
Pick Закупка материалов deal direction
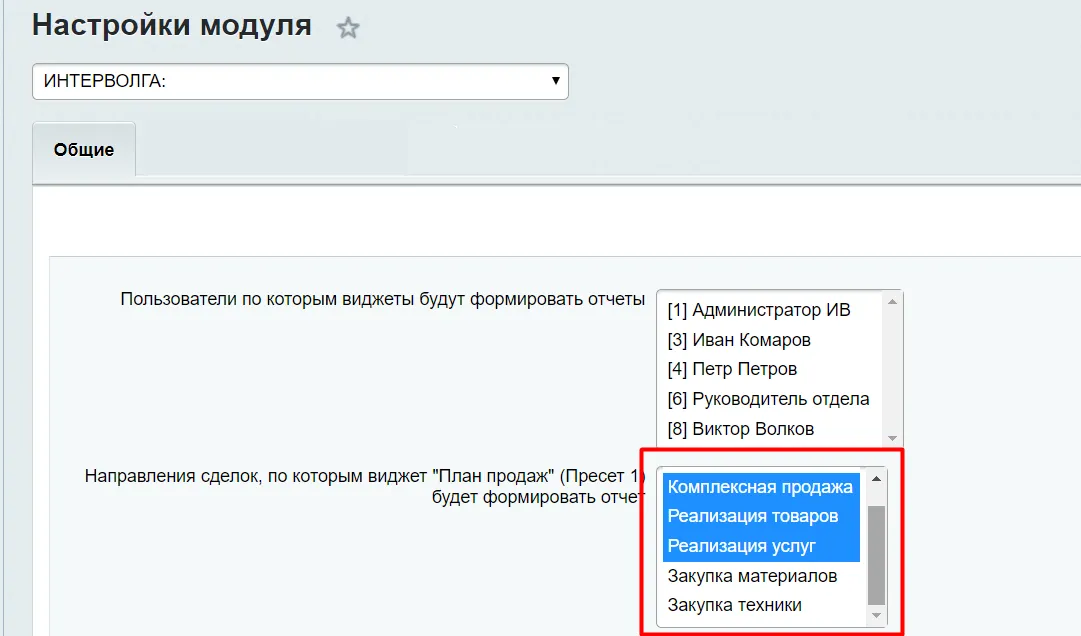(752, 576)
